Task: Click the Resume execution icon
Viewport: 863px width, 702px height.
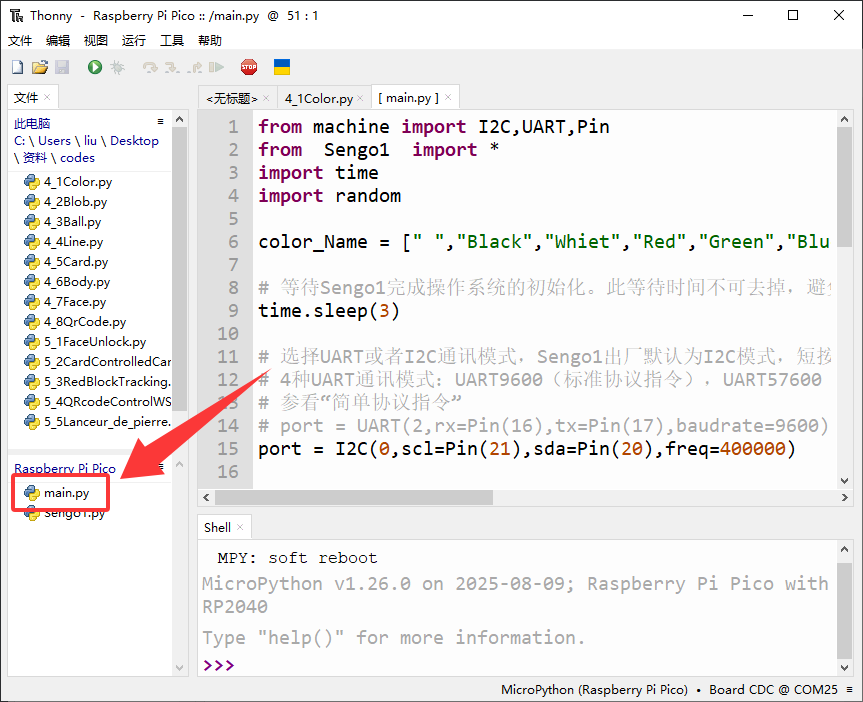Action: click(x=216, y=67)
